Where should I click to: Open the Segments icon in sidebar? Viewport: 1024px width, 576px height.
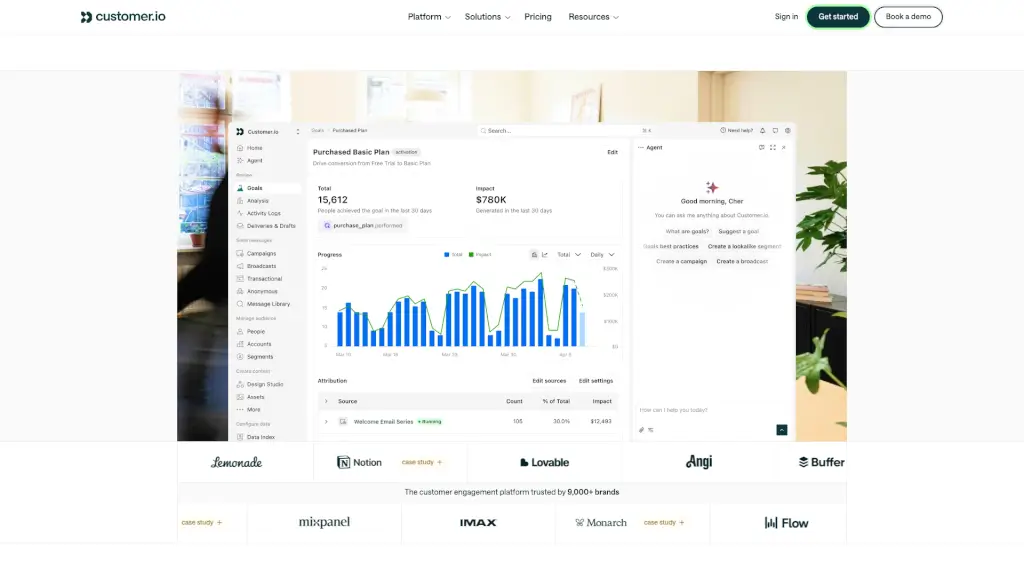click(240, 357)
